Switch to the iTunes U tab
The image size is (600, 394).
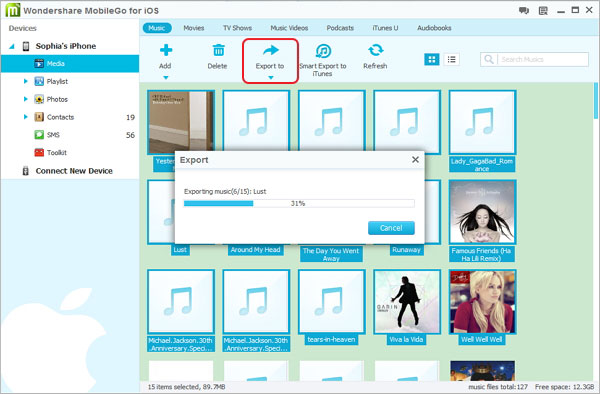pos(385,28)
